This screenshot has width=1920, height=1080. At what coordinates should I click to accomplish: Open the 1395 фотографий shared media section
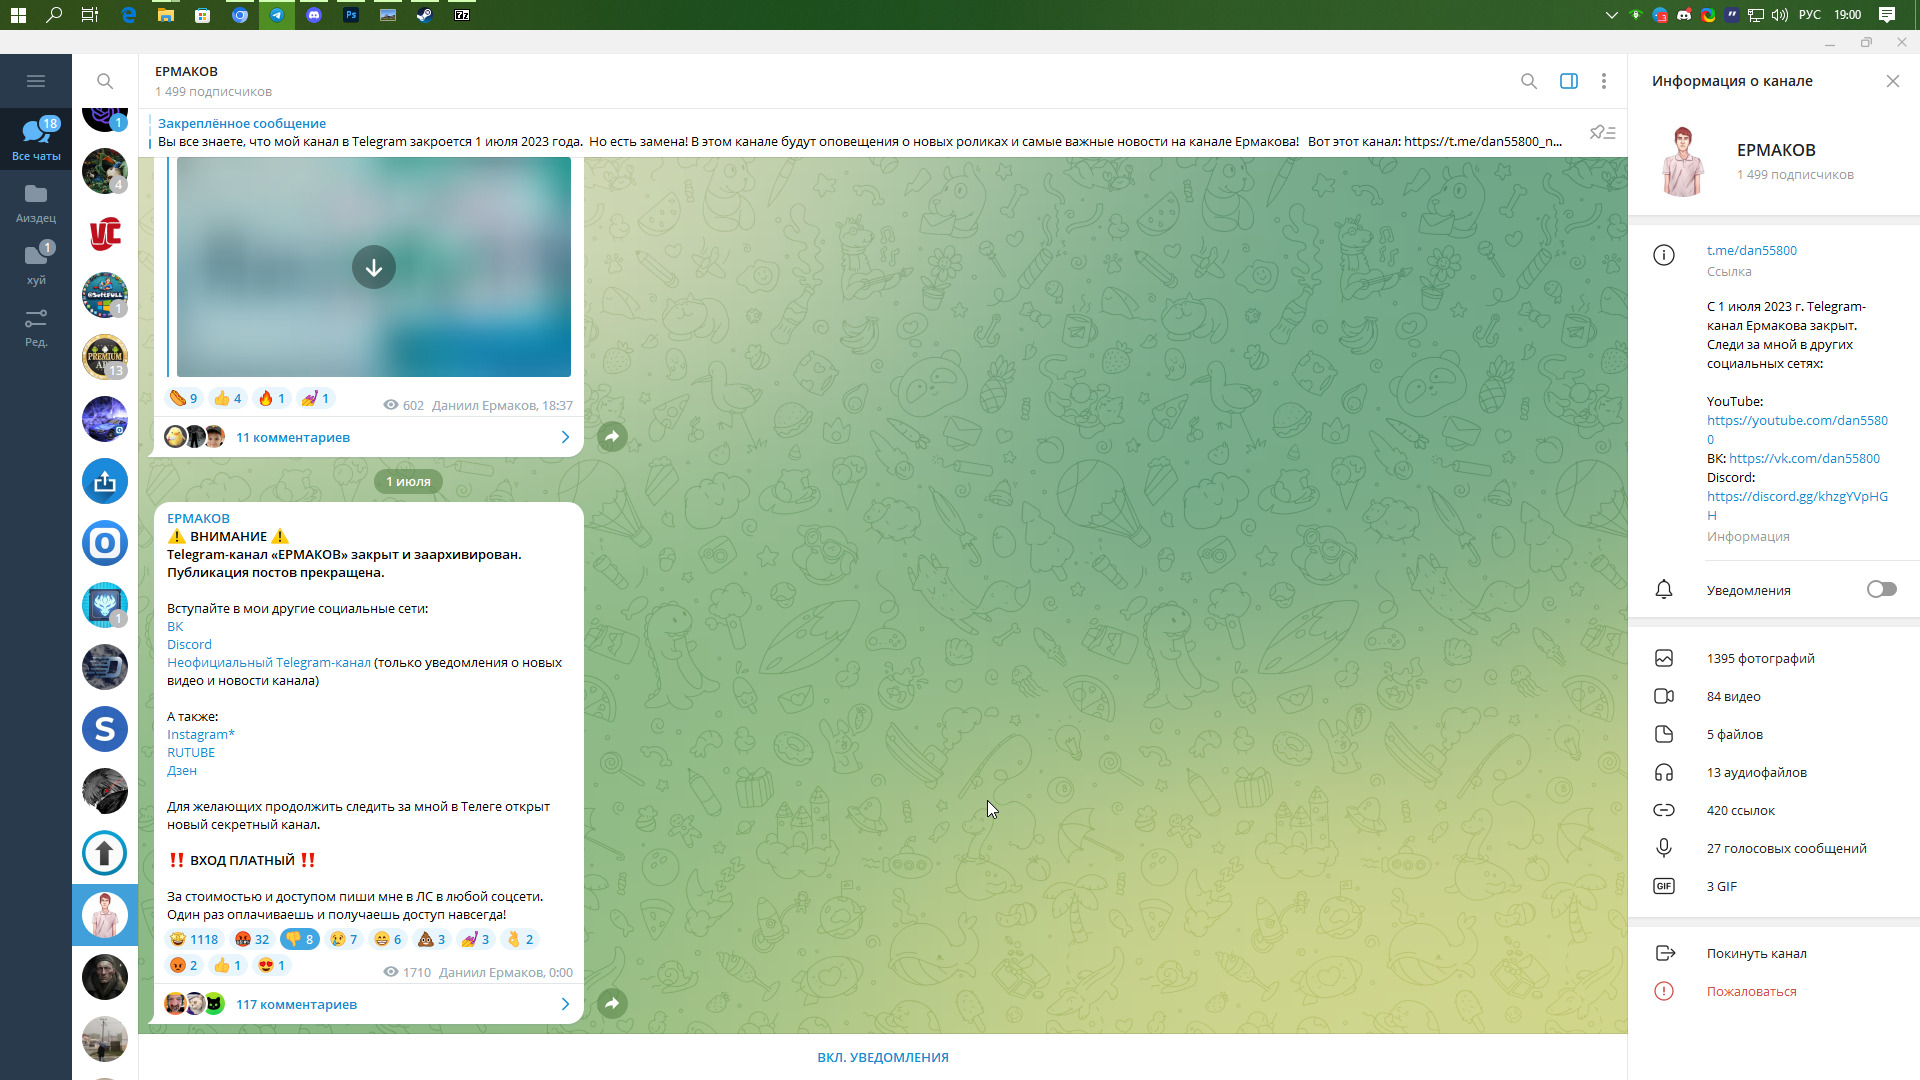1760,658
